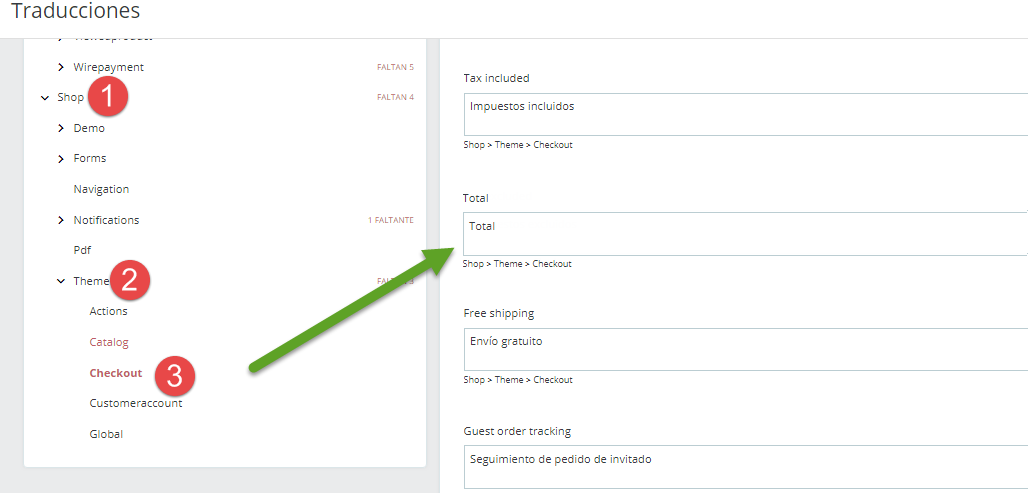
Task: Open the Actions translations section
Action: [x=108, y=311]
